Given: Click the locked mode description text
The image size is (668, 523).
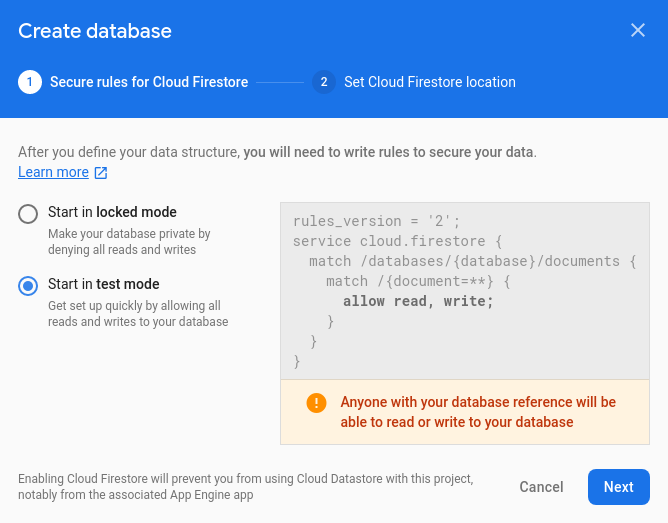Looking at the screenshot, I should pos(128,241).
